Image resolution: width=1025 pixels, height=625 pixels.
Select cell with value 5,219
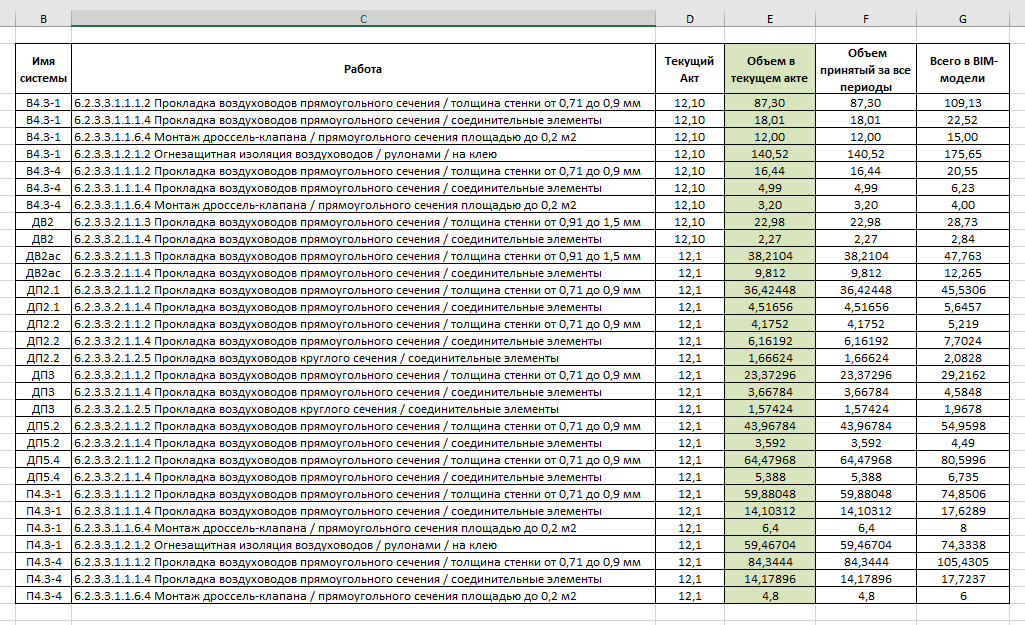(963, 324)
